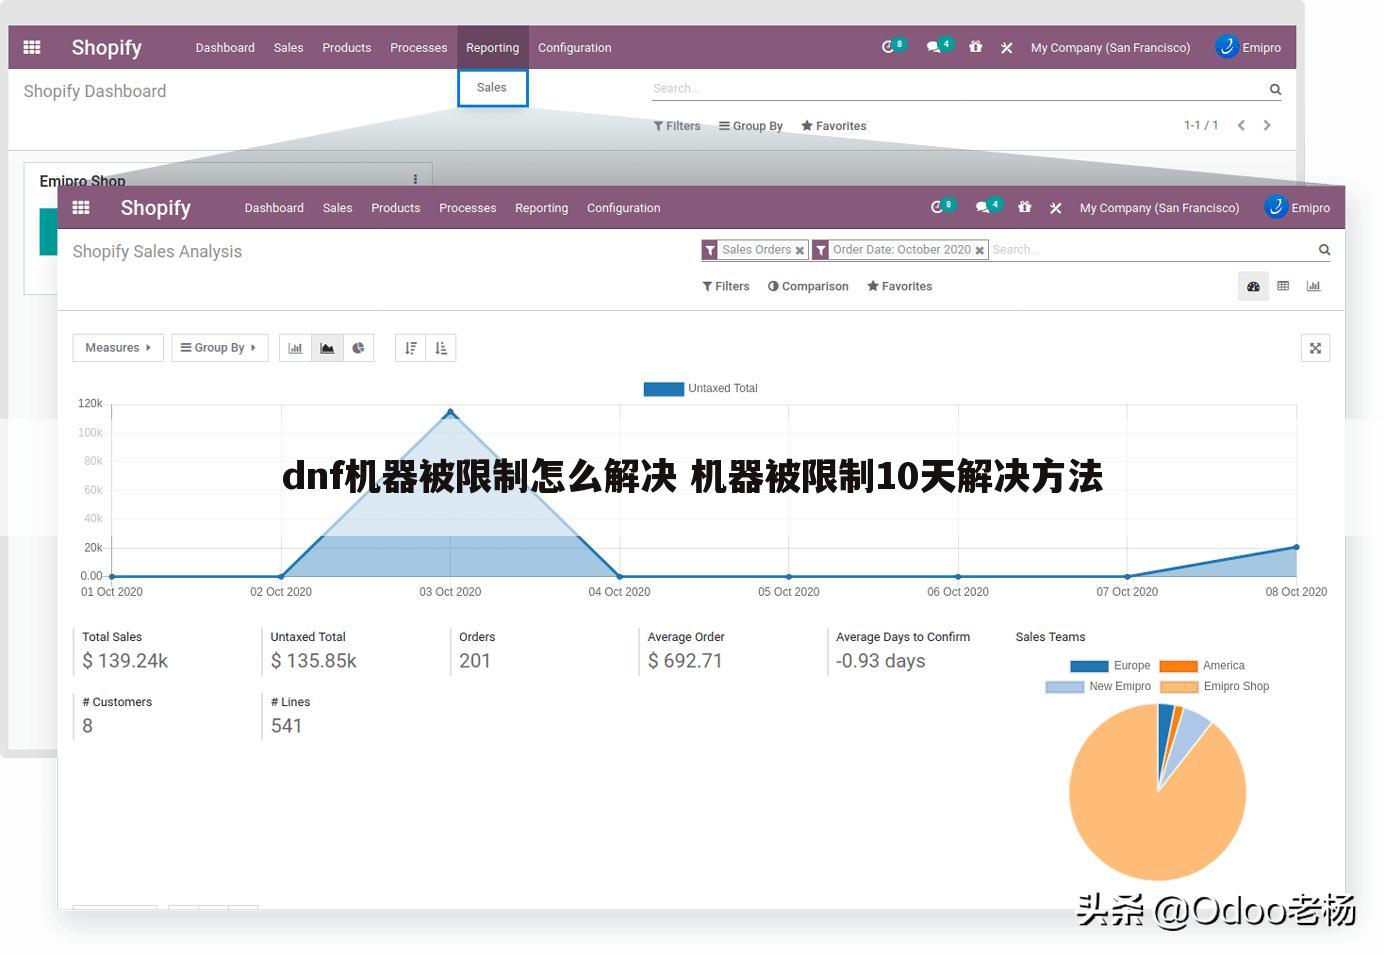Choose Sales under Reporting in back window
This screenshot has height=955, width=1384.
pos(492,87)
